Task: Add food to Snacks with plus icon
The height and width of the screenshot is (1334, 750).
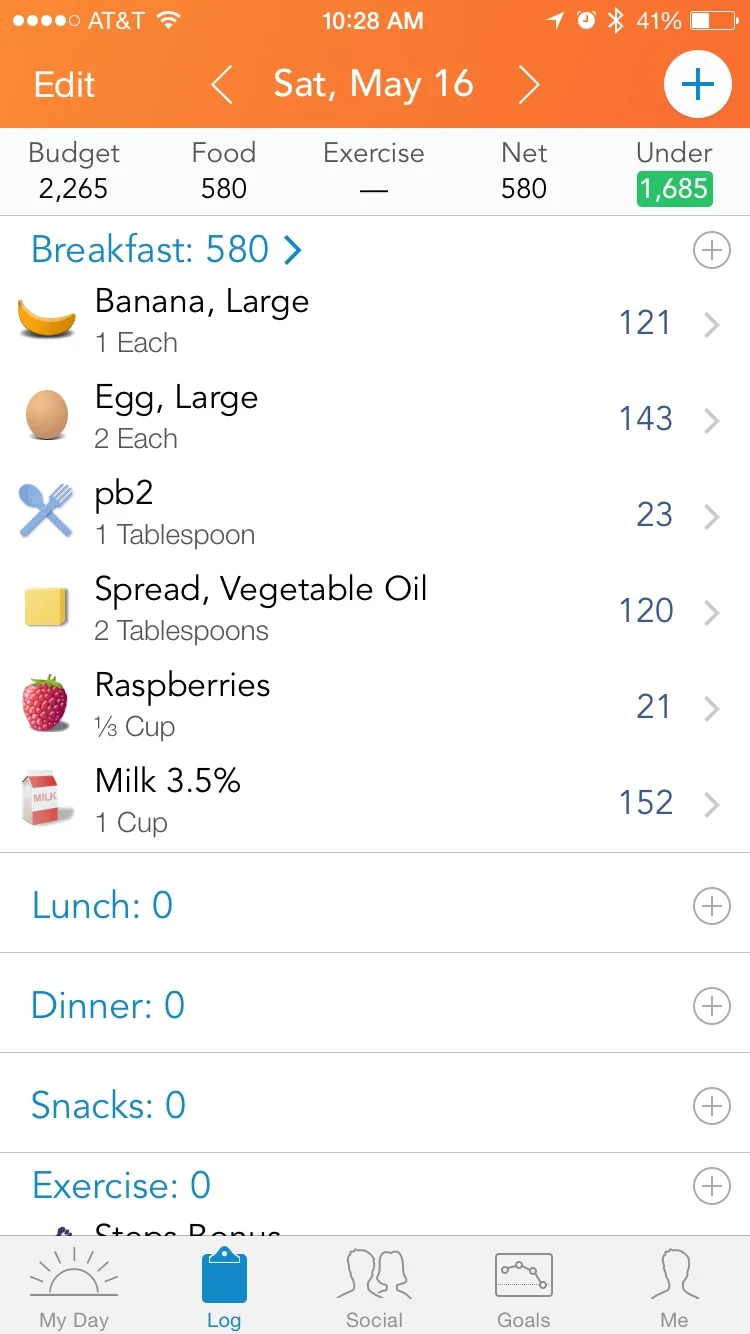Action: tap(712, 1106)
